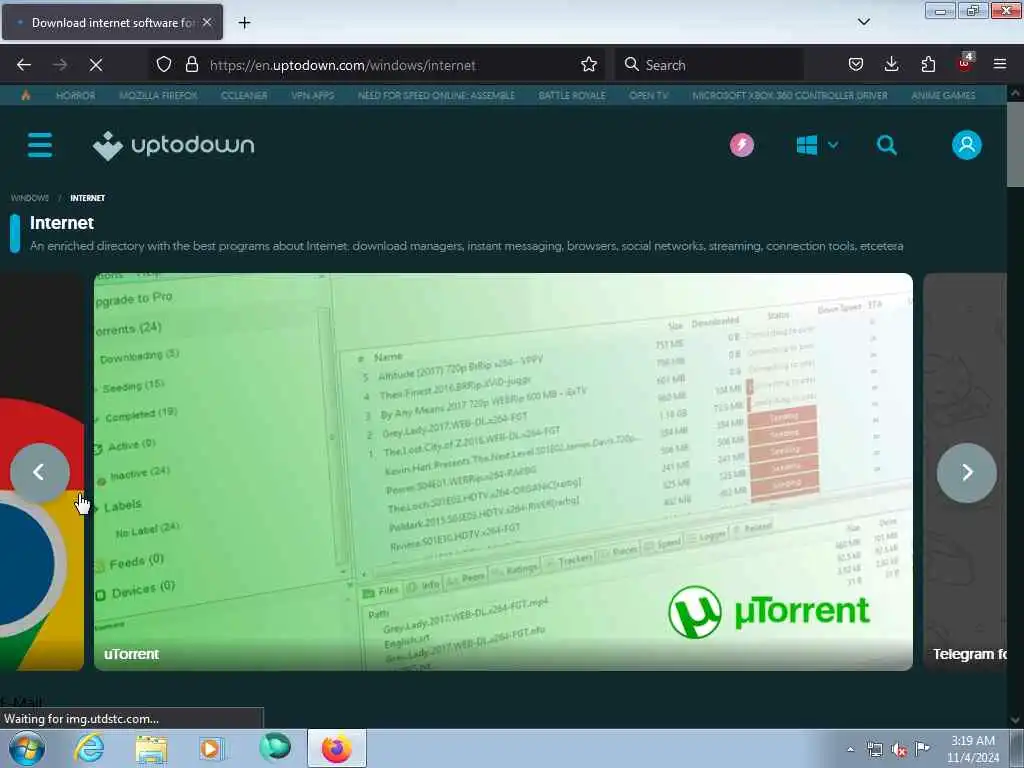
Task: Show previous carousel slide
Action: [x=39, y=472]
